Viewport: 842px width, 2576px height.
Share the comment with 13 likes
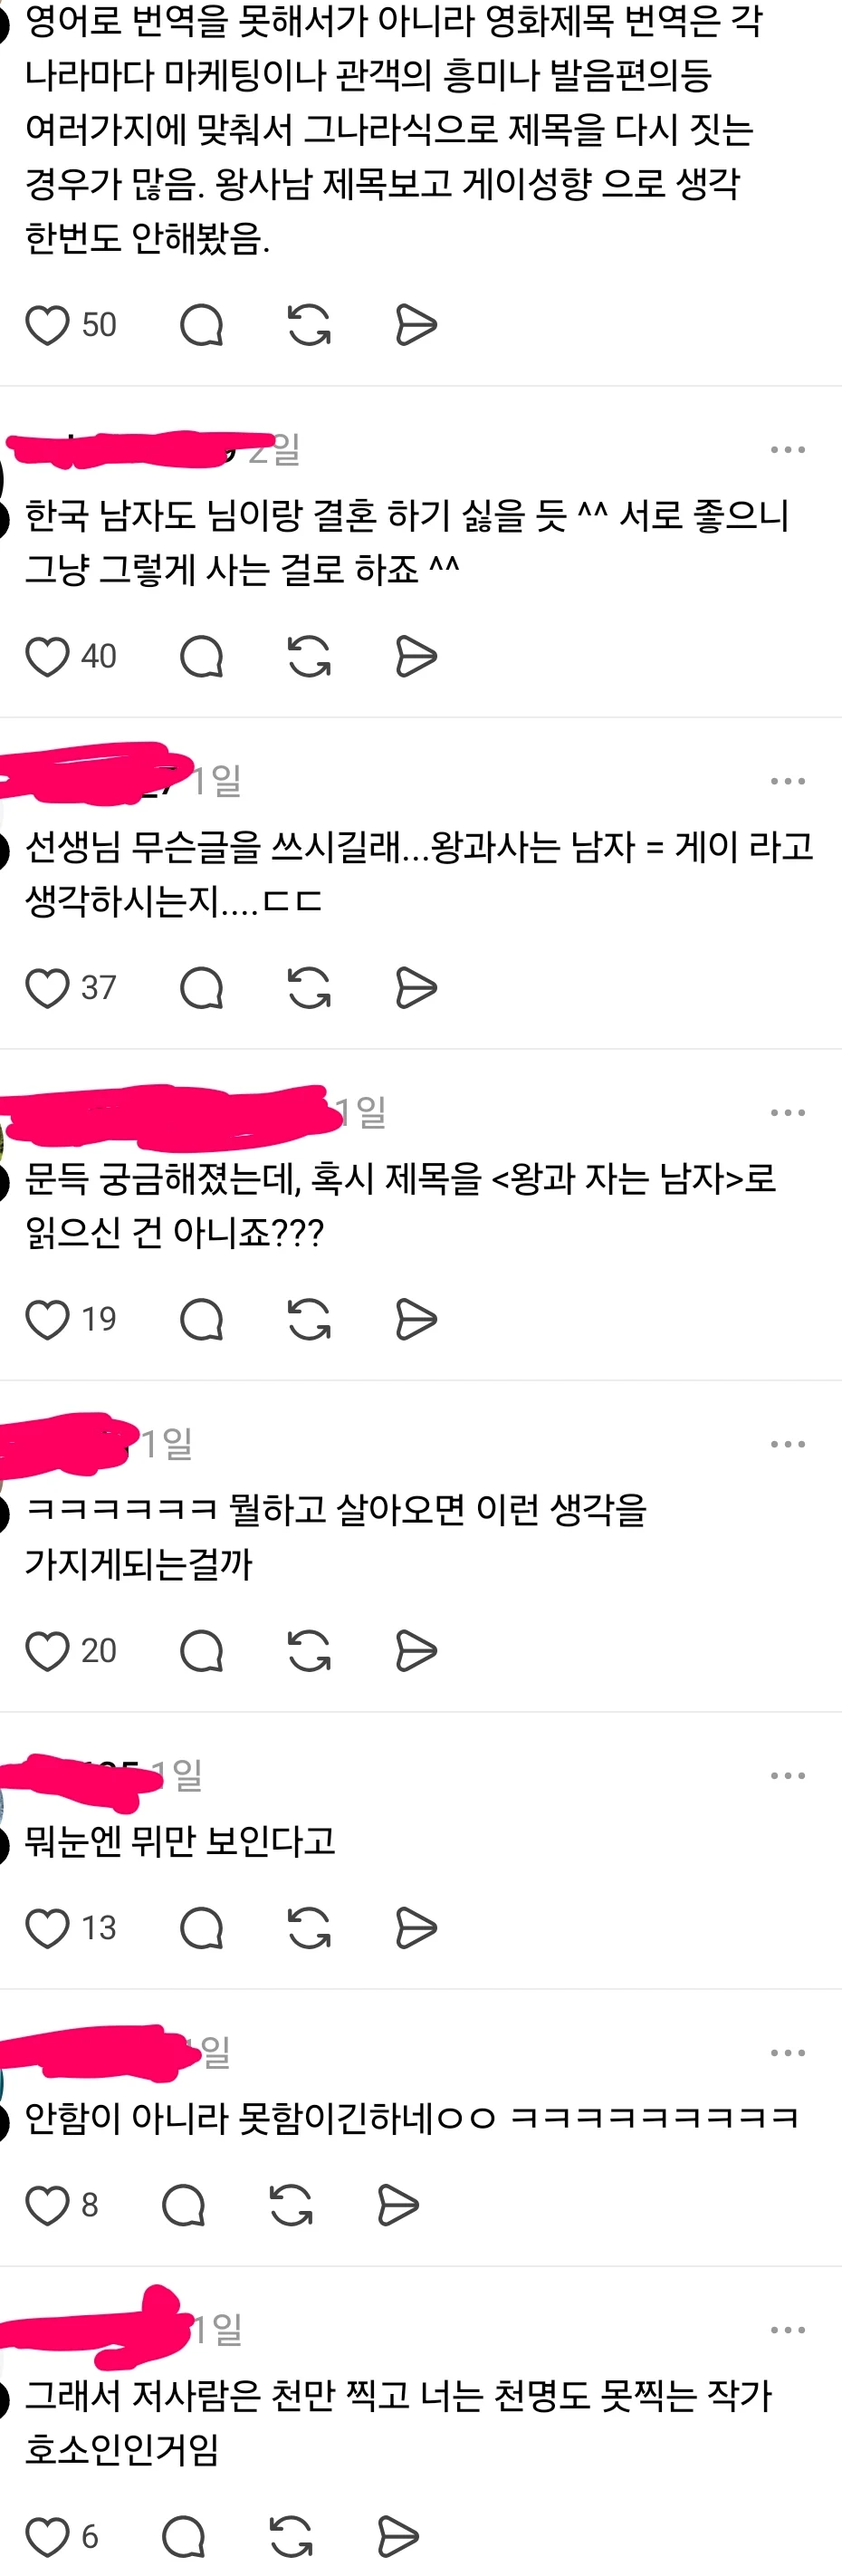pos(416,1928)
